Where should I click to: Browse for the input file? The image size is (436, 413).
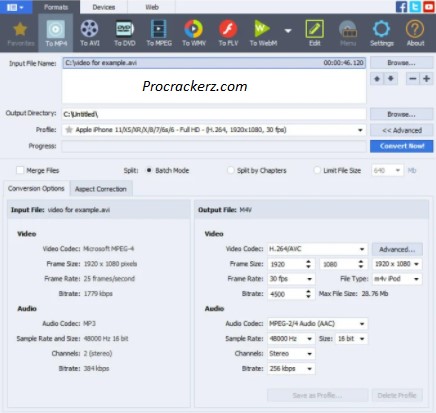401,63
